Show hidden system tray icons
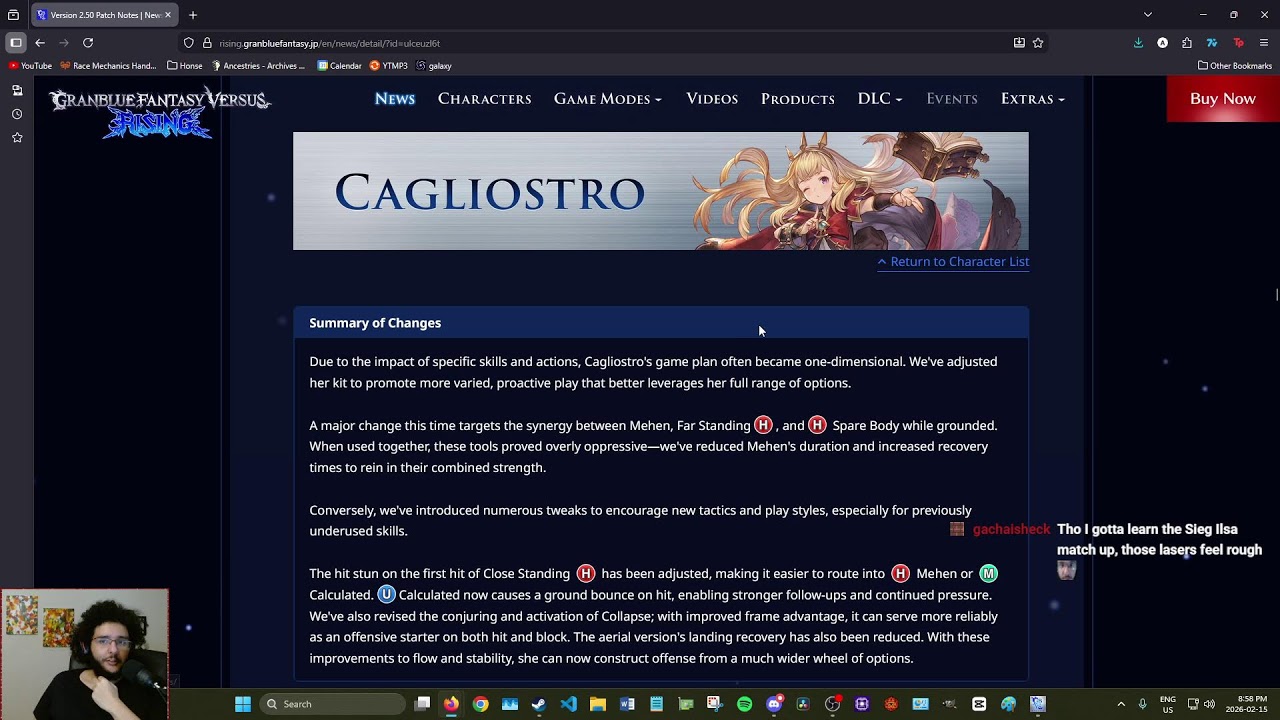 pyautogui.click(x=1121, y=704)
